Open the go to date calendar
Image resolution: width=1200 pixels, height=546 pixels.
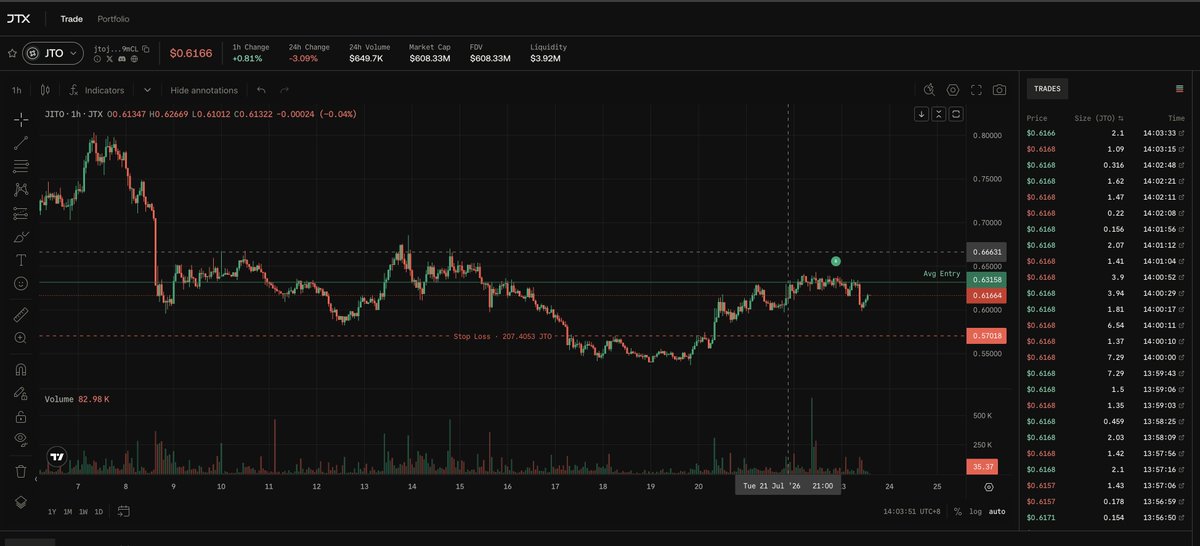pyautogui.click(x=124, y=511)
